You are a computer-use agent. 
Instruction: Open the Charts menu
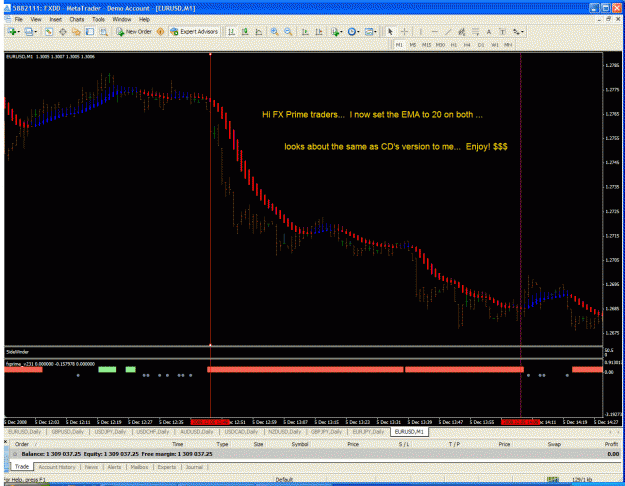77,19
